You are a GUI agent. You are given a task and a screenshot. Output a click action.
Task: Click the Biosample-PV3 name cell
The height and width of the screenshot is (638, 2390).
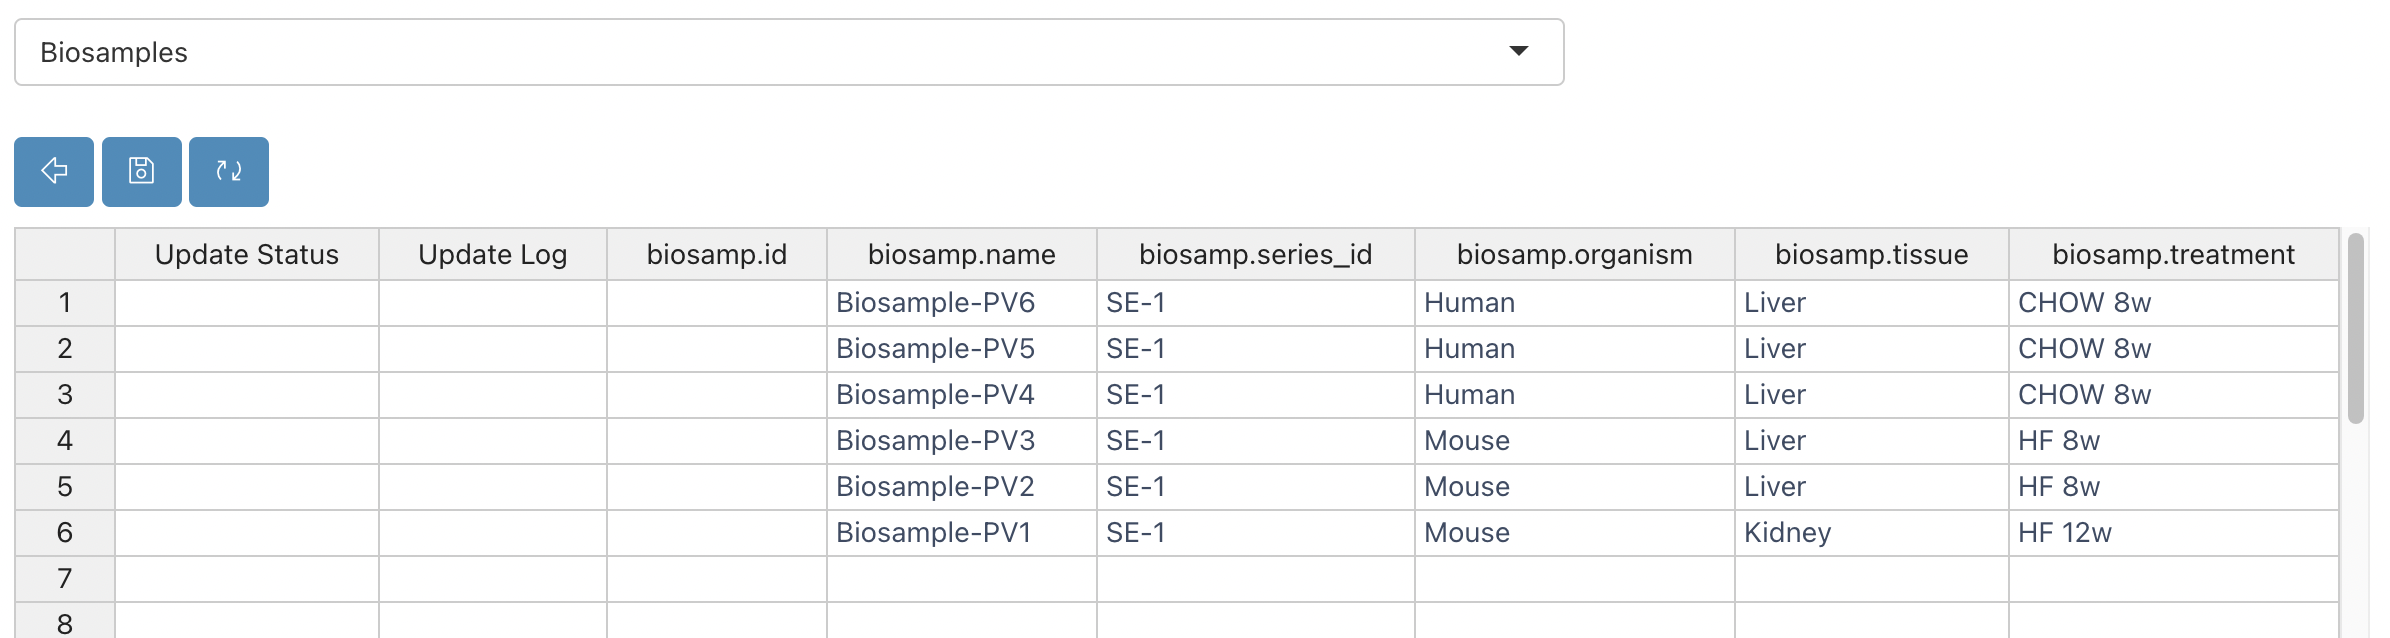coord(962,441)
